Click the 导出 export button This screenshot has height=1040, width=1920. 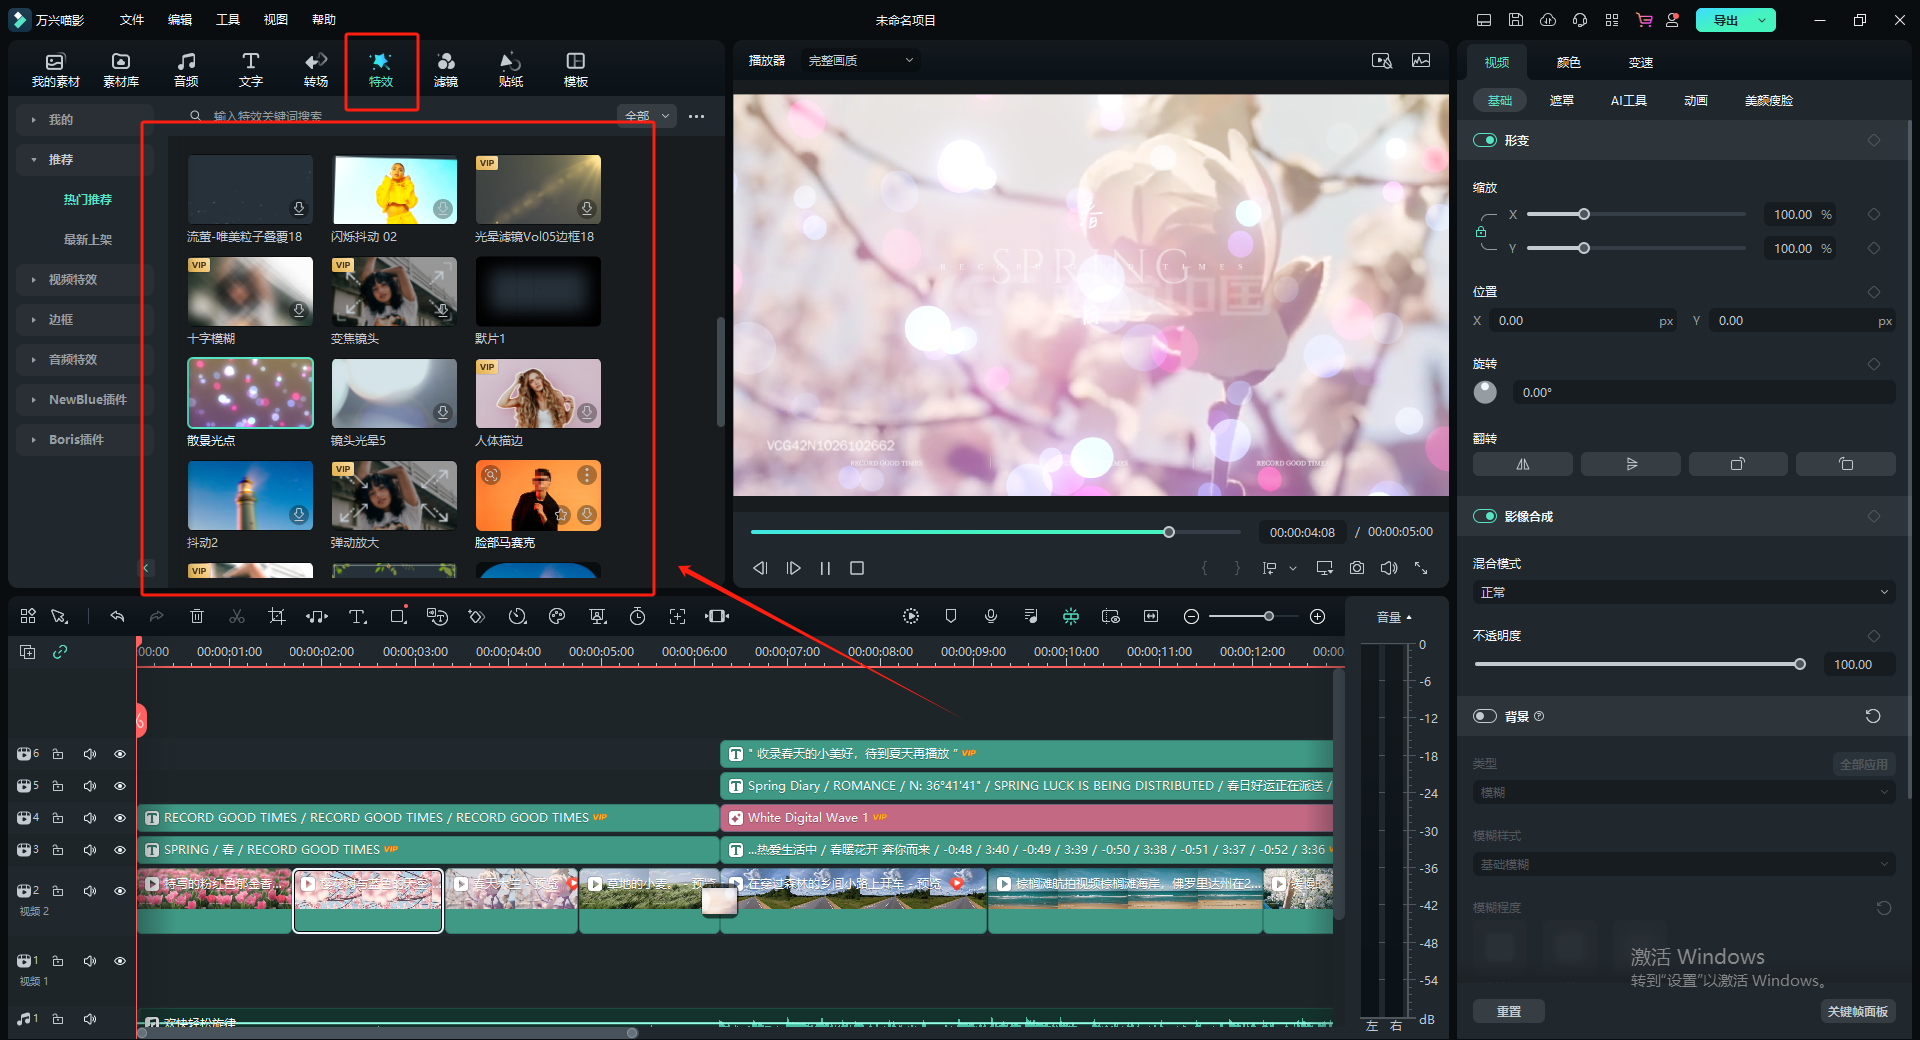click(1725, 20)
